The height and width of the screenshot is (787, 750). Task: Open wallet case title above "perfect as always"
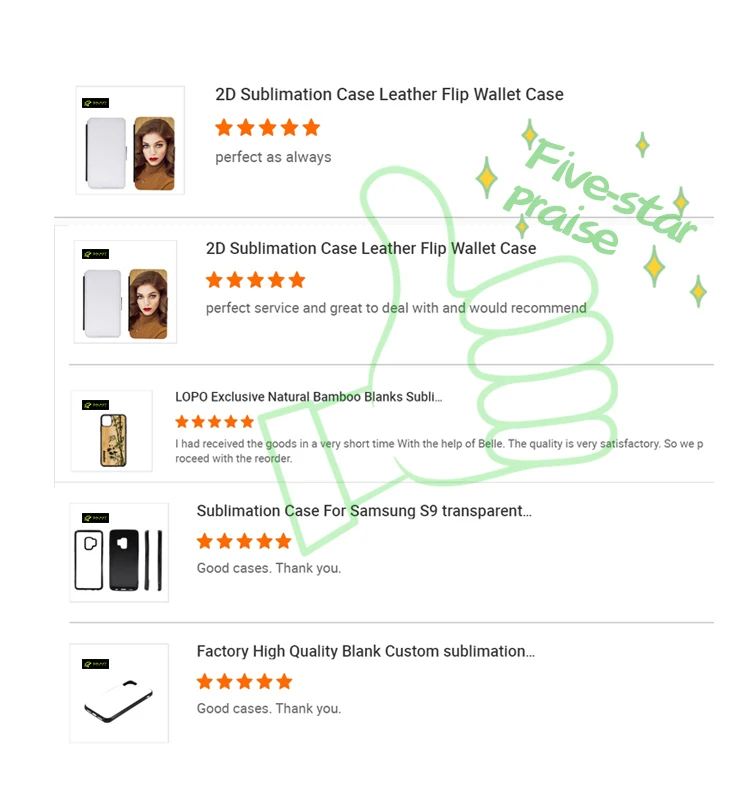389,94
